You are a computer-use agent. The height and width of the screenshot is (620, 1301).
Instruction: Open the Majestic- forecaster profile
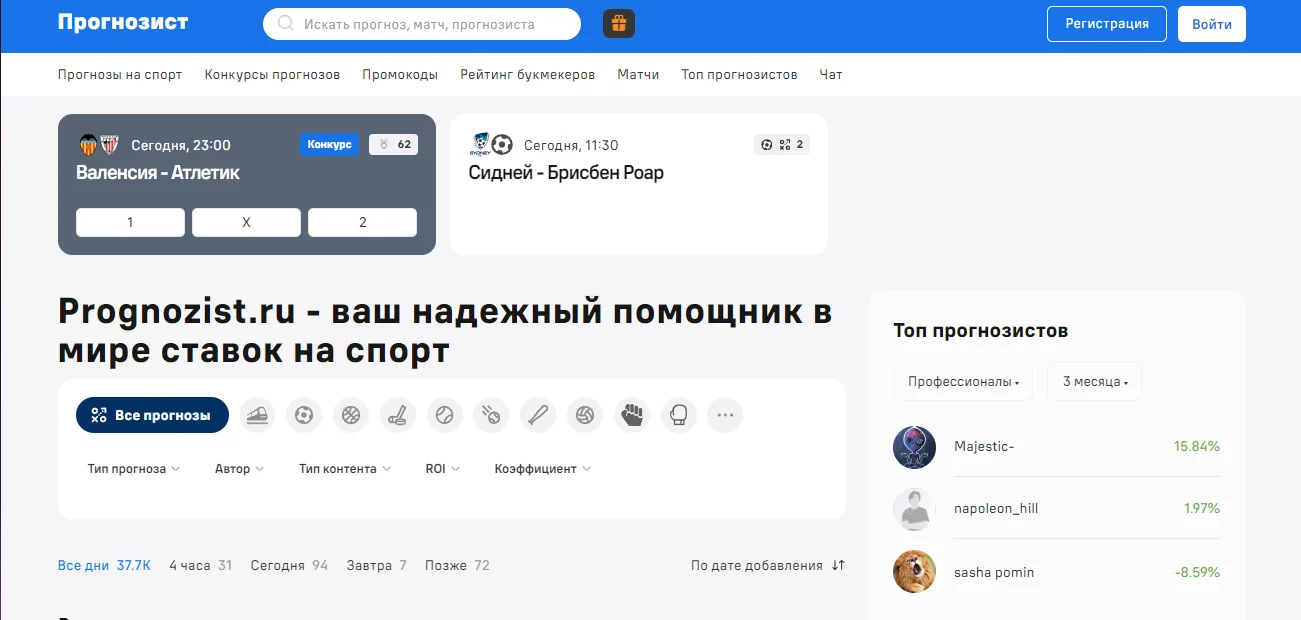pyautogui.click(x=984, y=447)
